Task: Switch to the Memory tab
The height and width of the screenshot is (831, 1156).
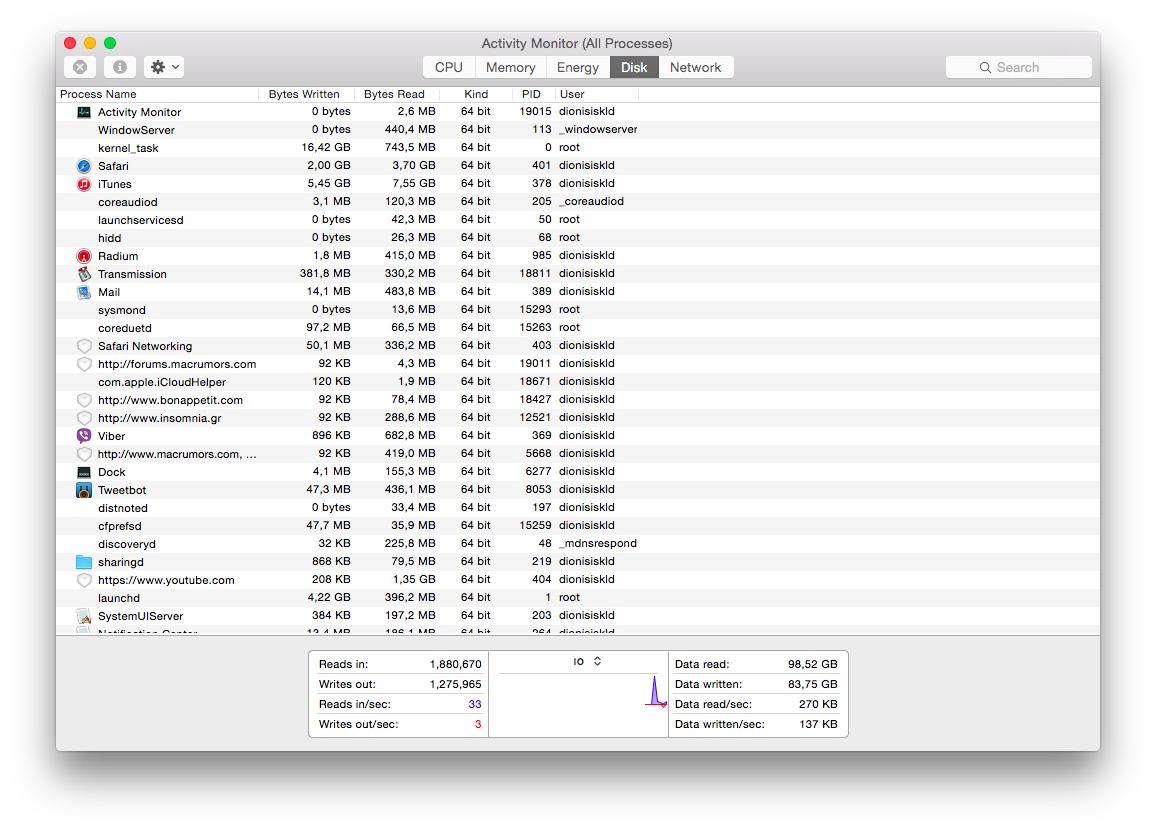Action: click(510, 67)
